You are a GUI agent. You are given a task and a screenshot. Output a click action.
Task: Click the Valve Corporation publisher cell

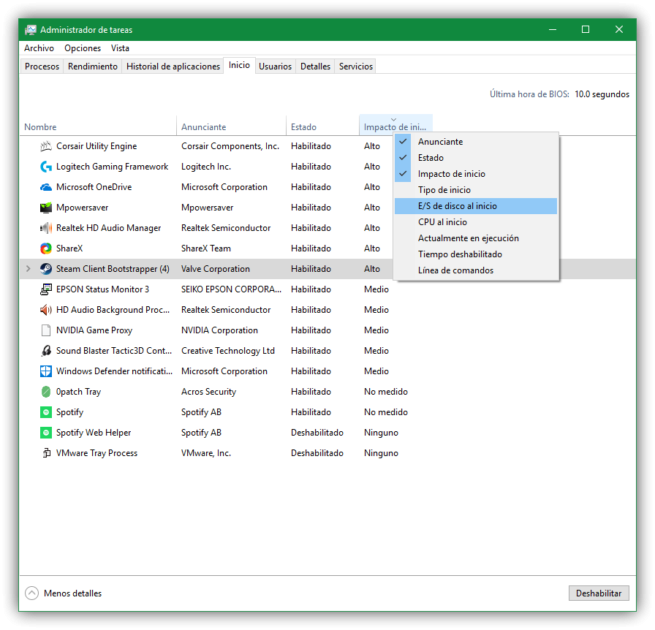(x=216, y=269)
